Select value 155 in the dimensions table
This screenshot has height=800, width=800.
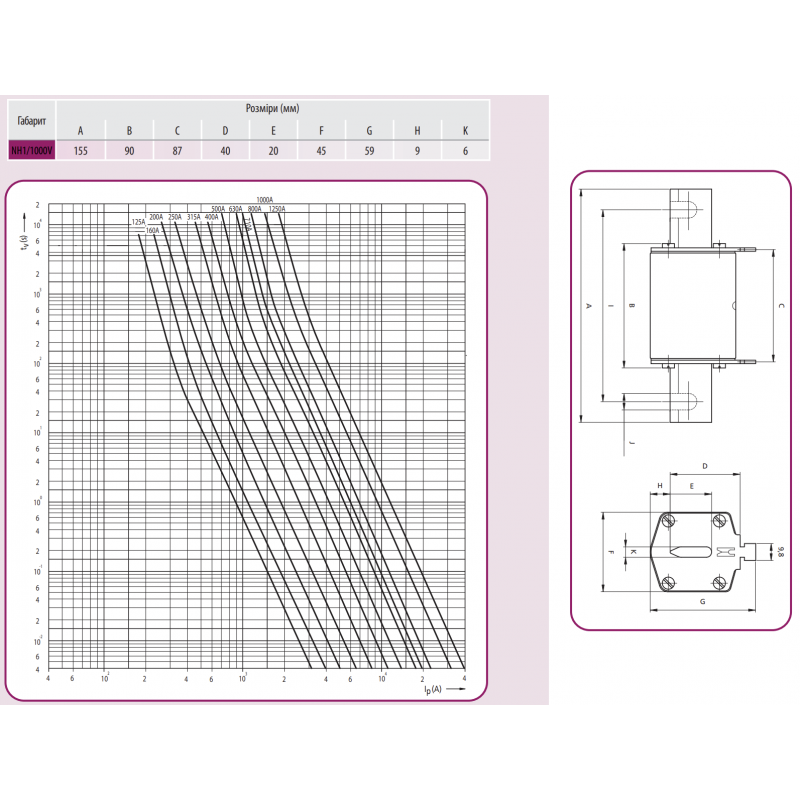tap(80, 151)
